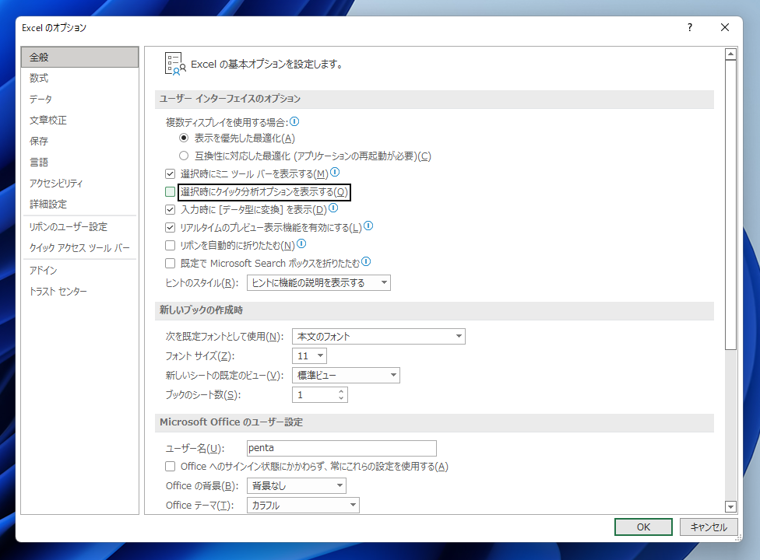Screen dimensions: 760x560
Task: Open 次を既定フォントとして使用 dropdown
Action: (379, 336)
